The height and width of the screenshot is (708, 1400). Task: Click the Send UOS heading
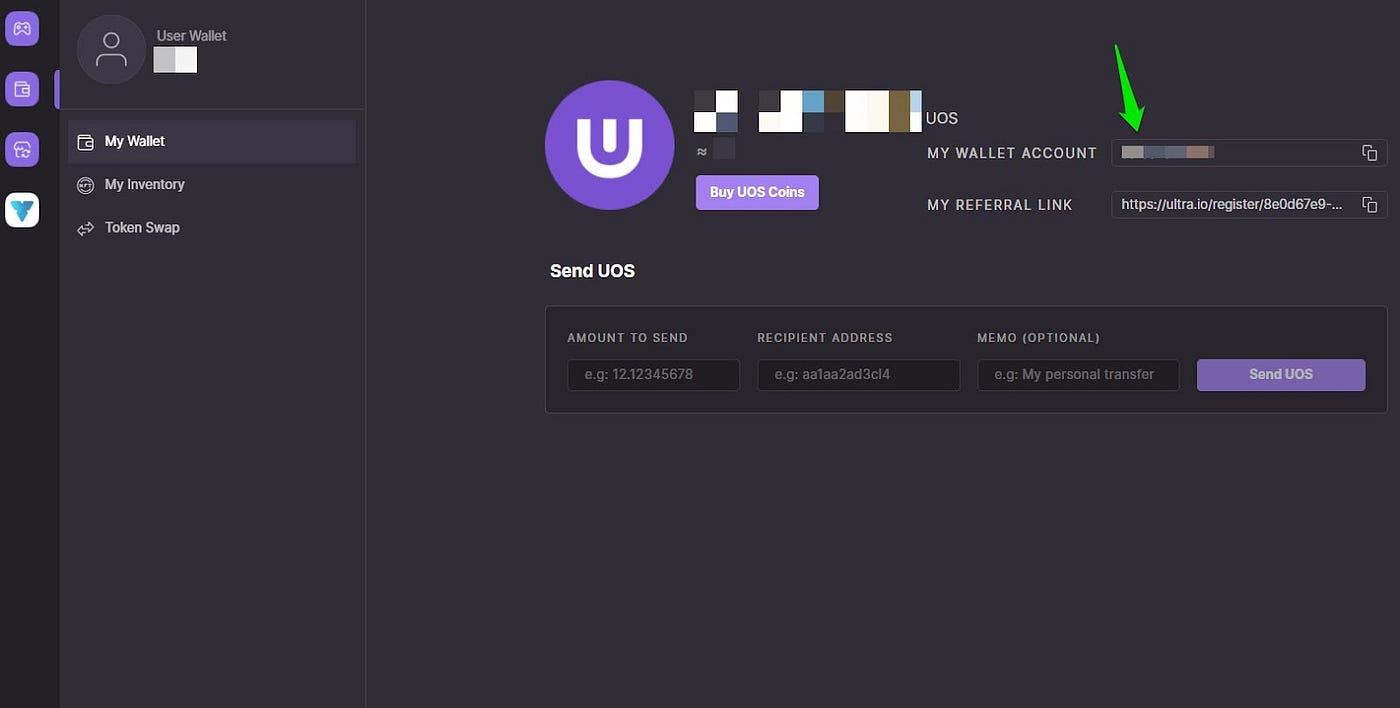[x=592, y=271]
